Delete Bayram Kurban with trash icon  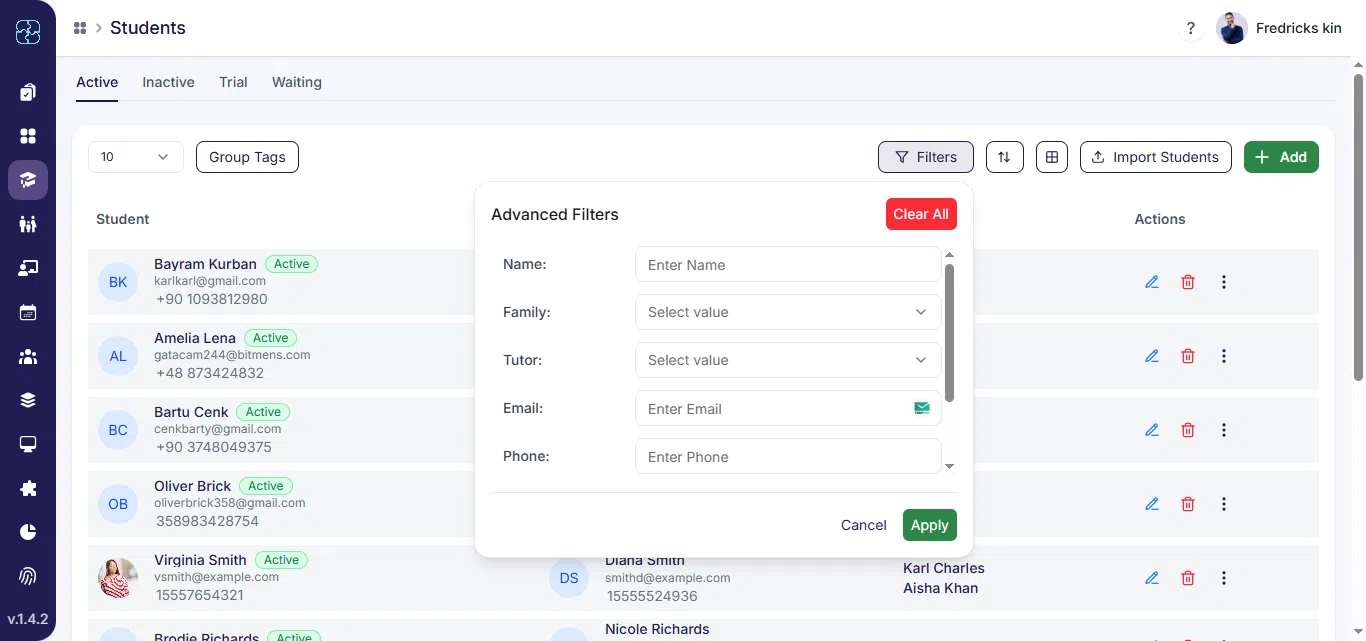click(x=1188, y=282)
